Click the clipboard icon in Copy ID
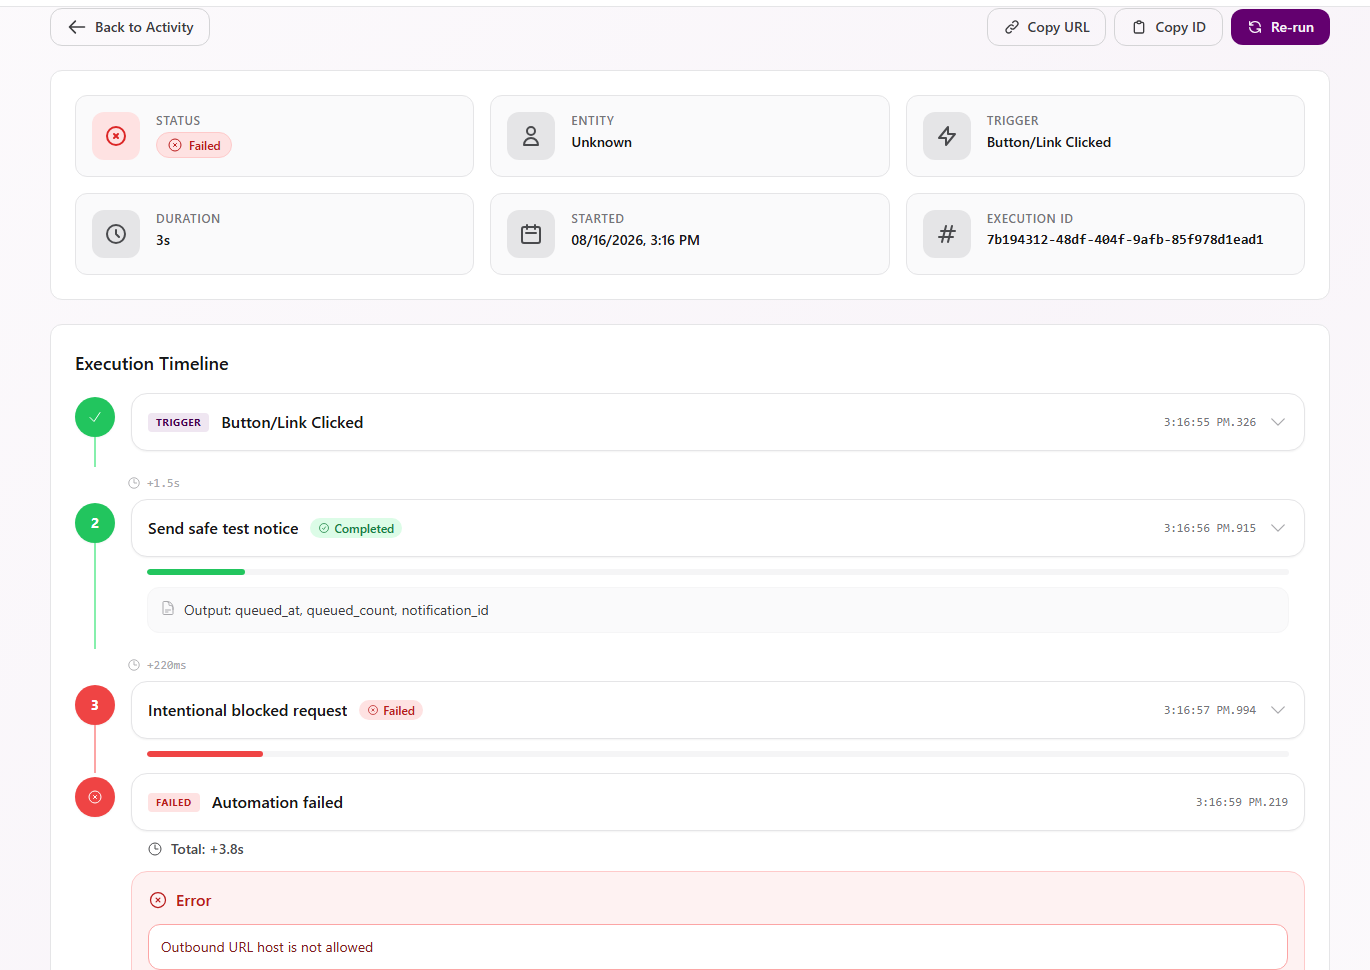Viewport: 1370px width, 970px height. pyautogui.click(x=1139, y=27)
